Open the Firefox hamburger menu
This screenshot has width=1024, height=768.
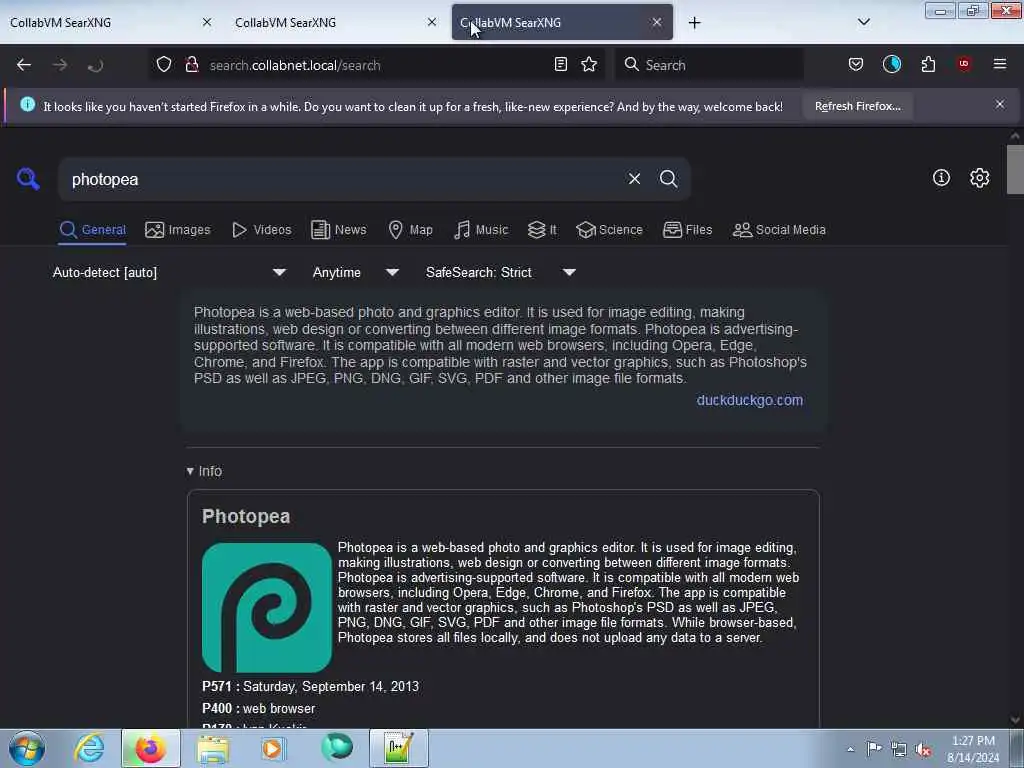click(x=1000, y=64)
